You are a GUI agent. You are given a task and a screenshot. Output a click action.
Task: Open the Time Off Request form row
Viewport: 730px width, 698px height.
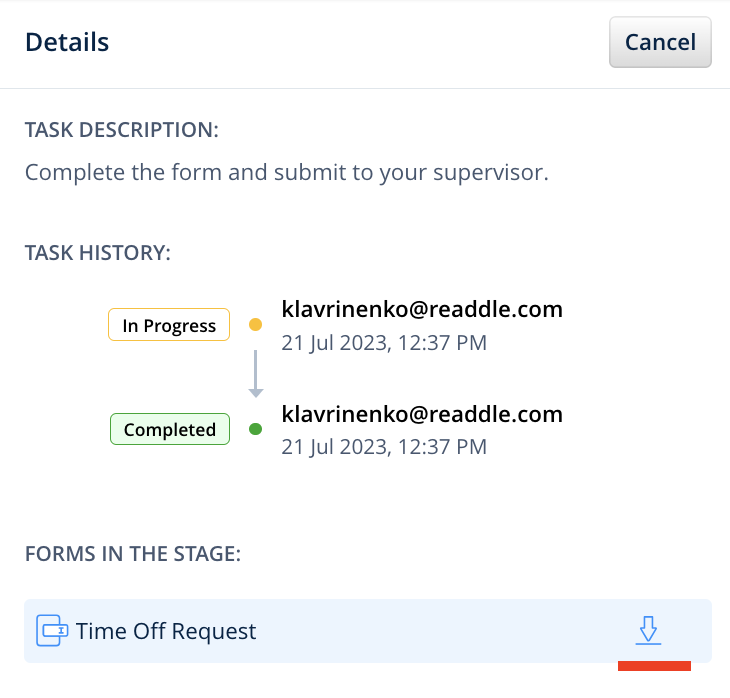tap(300, 631)
